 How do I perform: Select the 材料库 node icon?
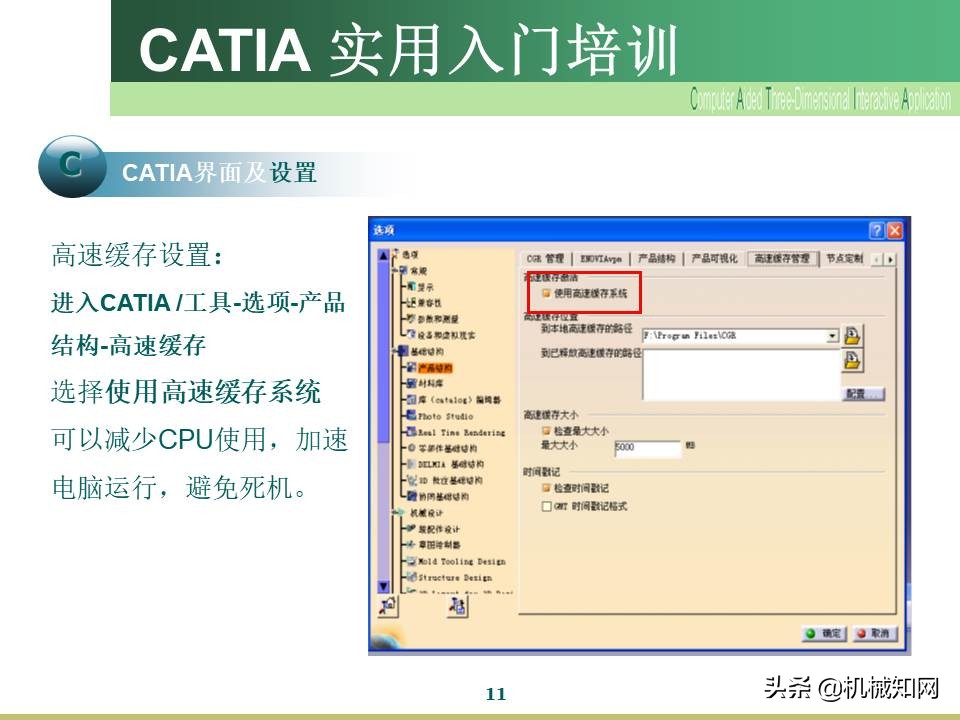pos(412,383)
